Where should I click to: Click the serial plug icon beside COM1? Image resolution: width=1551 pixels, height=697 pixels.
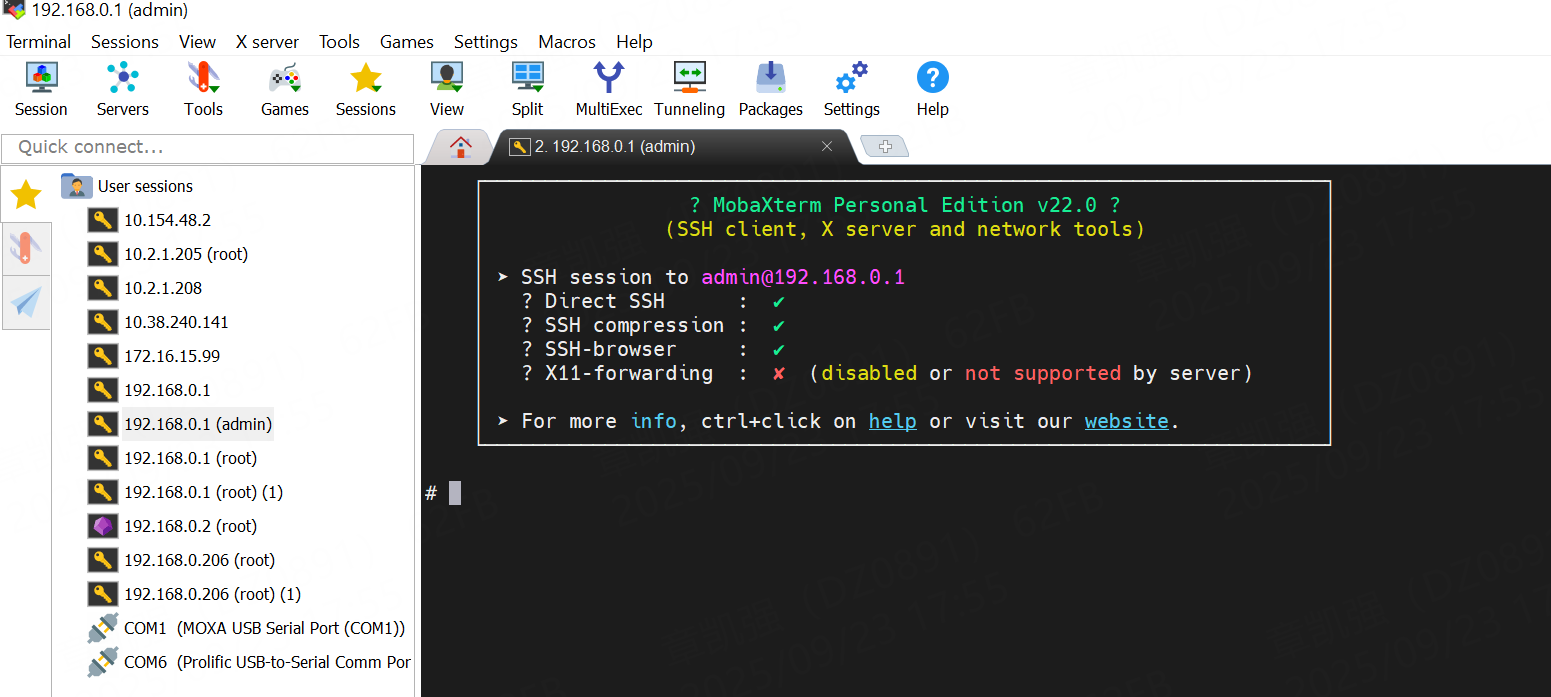(102, 628)
